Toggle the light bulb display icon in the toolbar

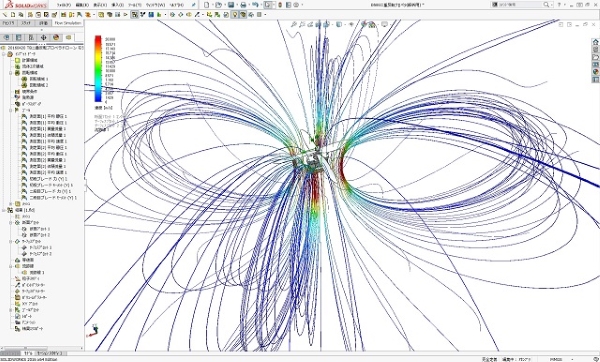pos(235,15)
